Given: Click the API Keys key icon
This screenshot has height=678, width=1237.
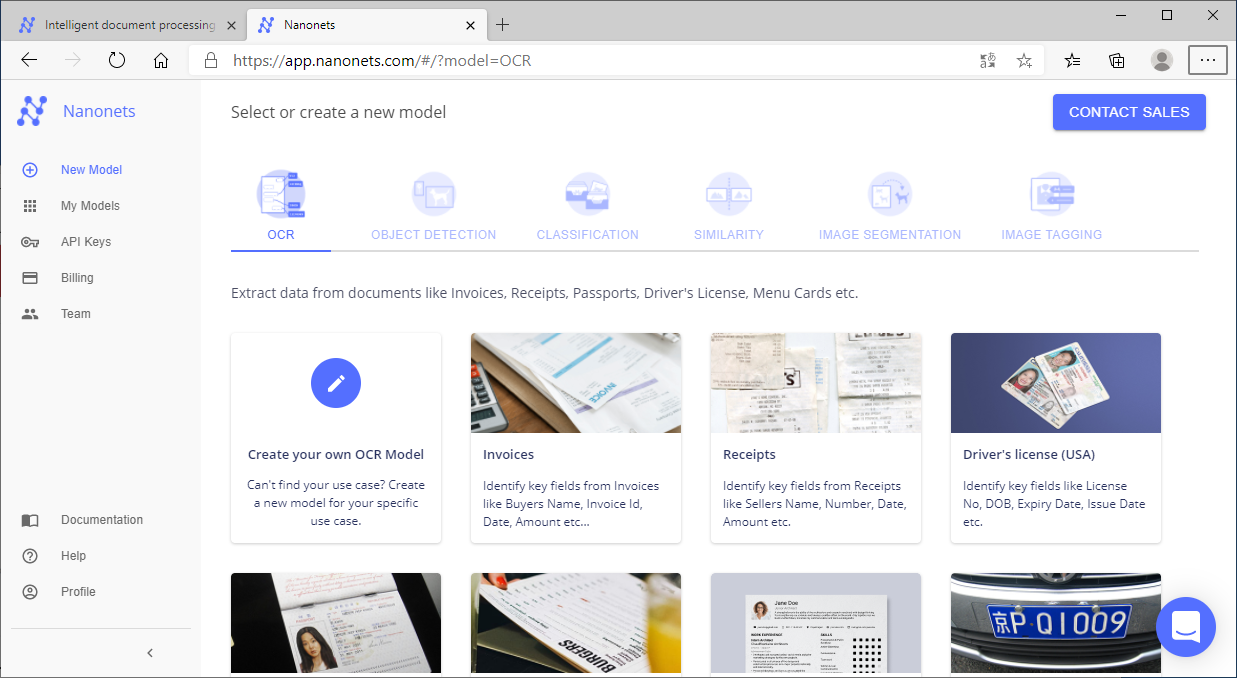Looking at the screenshot, I should pyautogui.click(x=30, y=242).
